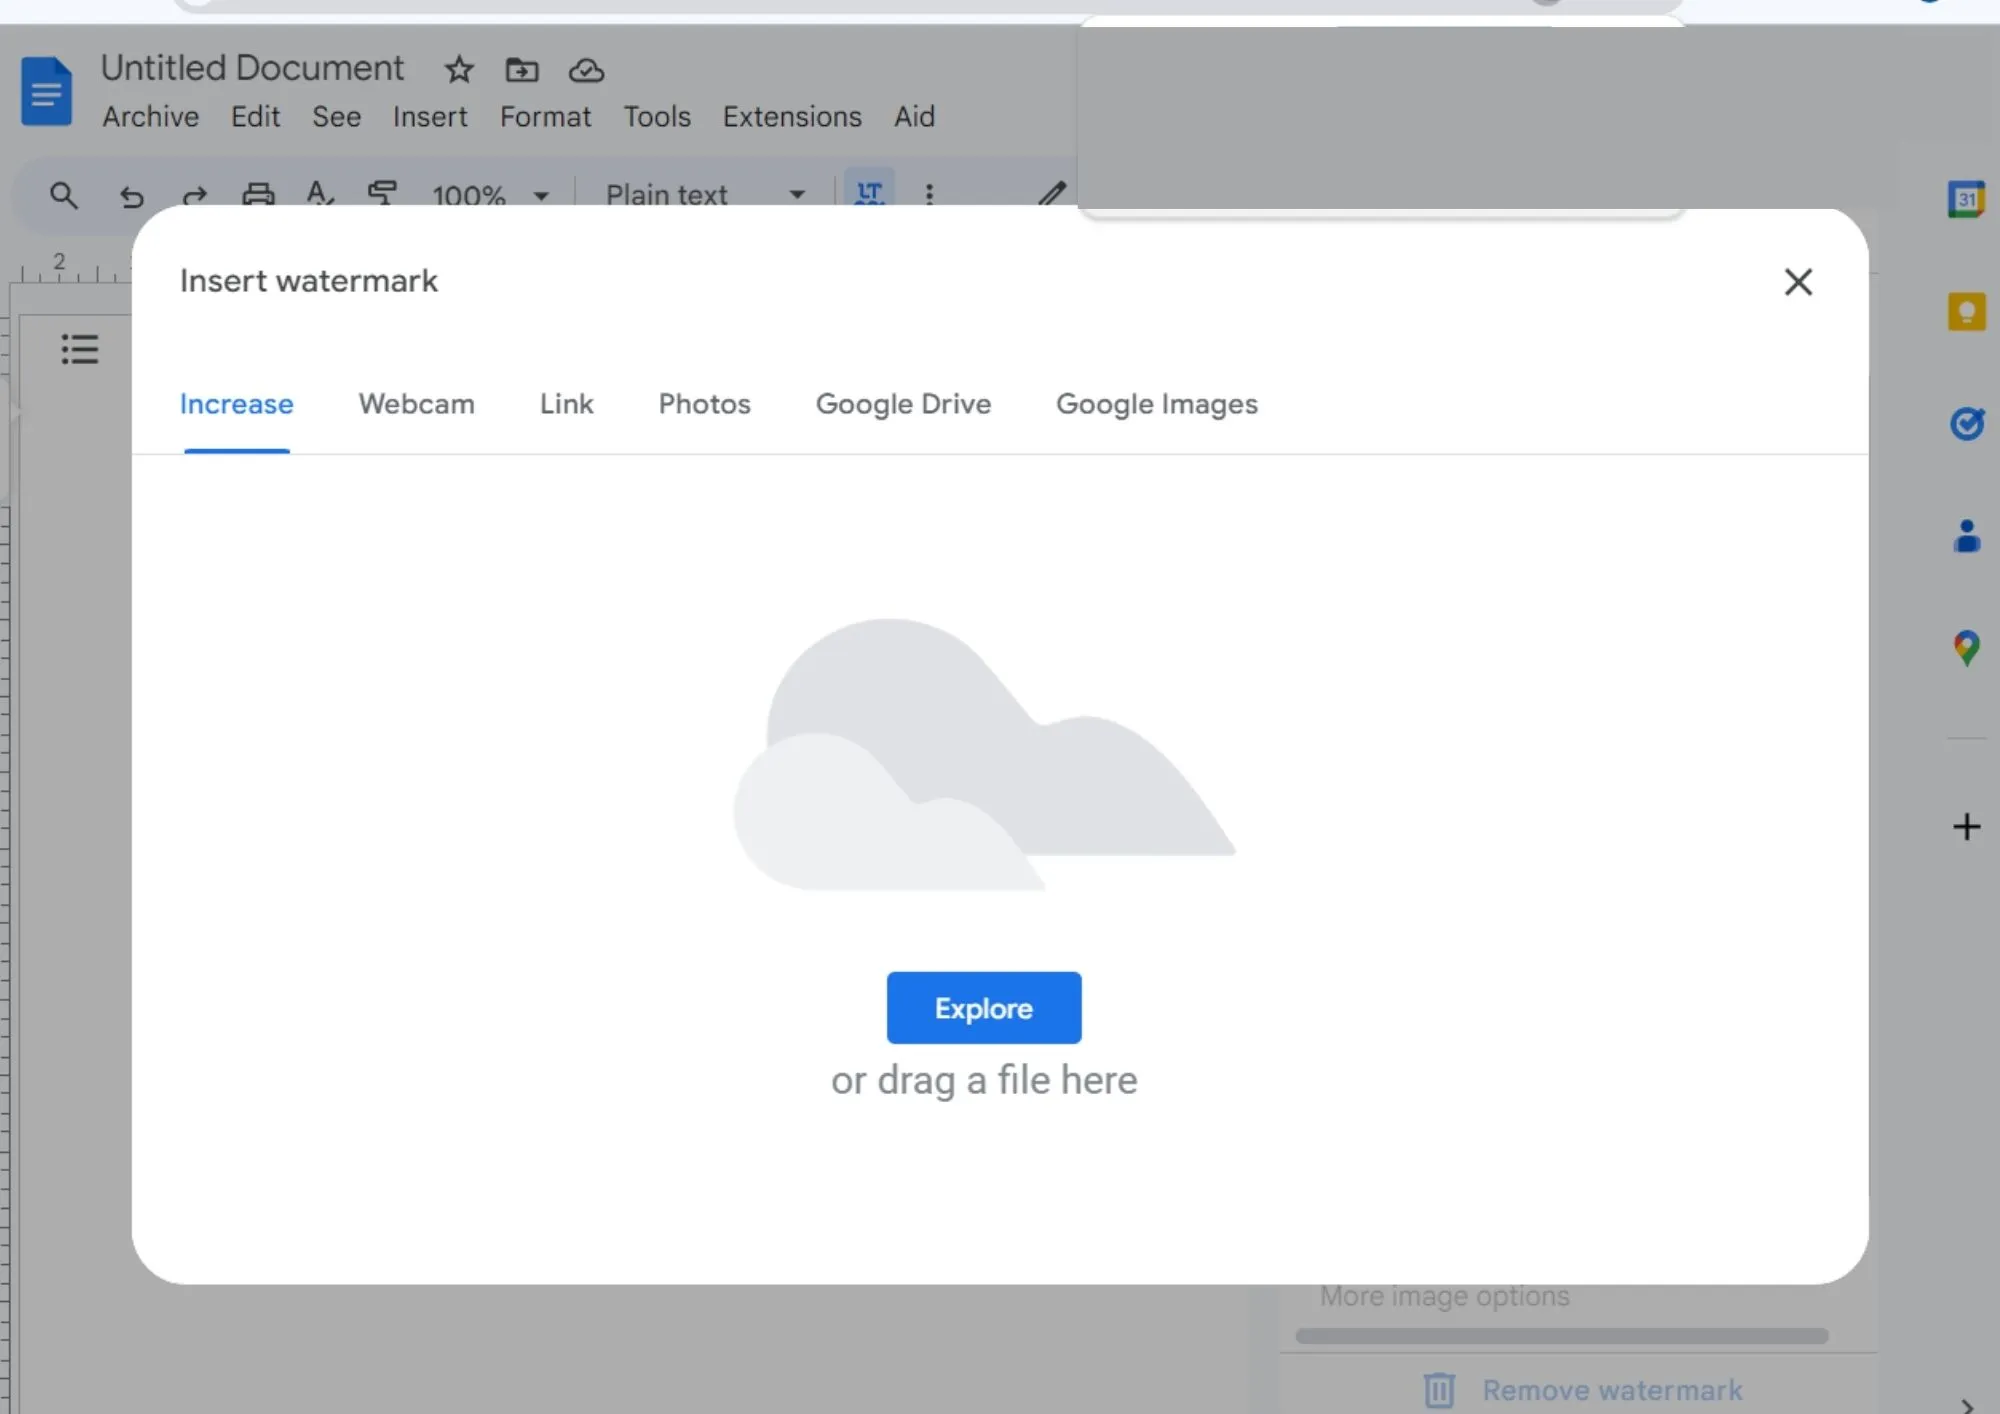Click the paint format icon

point(382,192)
